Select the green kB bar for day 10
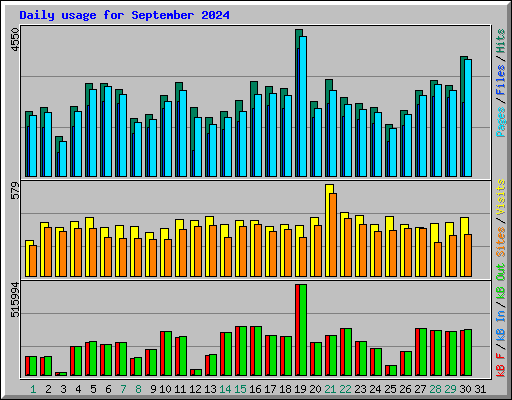The width and height of the screenshot is (512, 400). pos(168,353)
